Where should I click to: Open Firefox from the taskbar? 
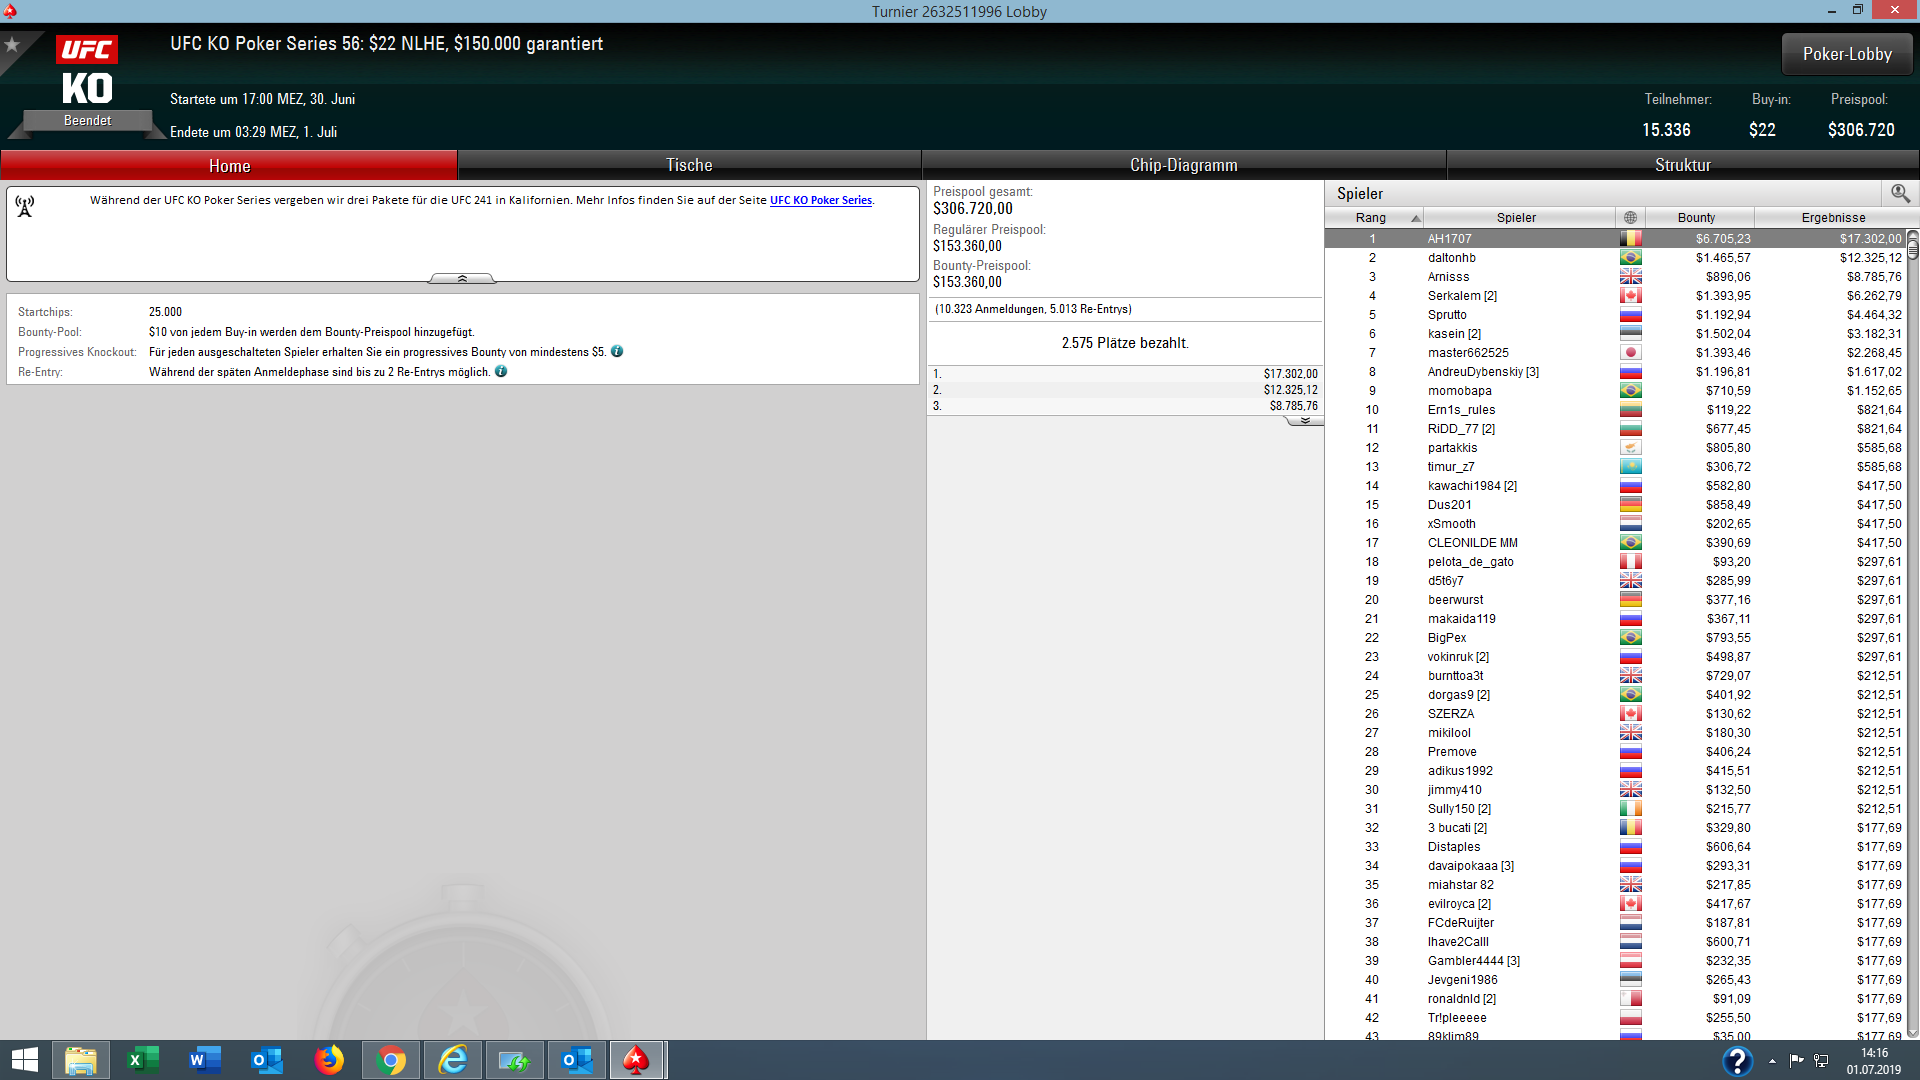click(329, 1060)
